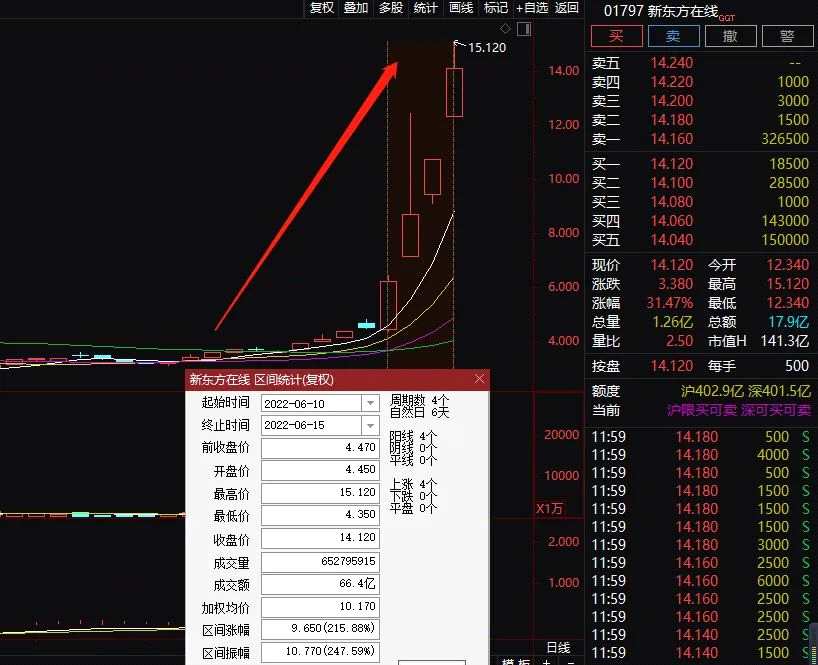818x665 pixels.
Task: Click the blue 卖 sell button
Action: [x=673, y=36]
